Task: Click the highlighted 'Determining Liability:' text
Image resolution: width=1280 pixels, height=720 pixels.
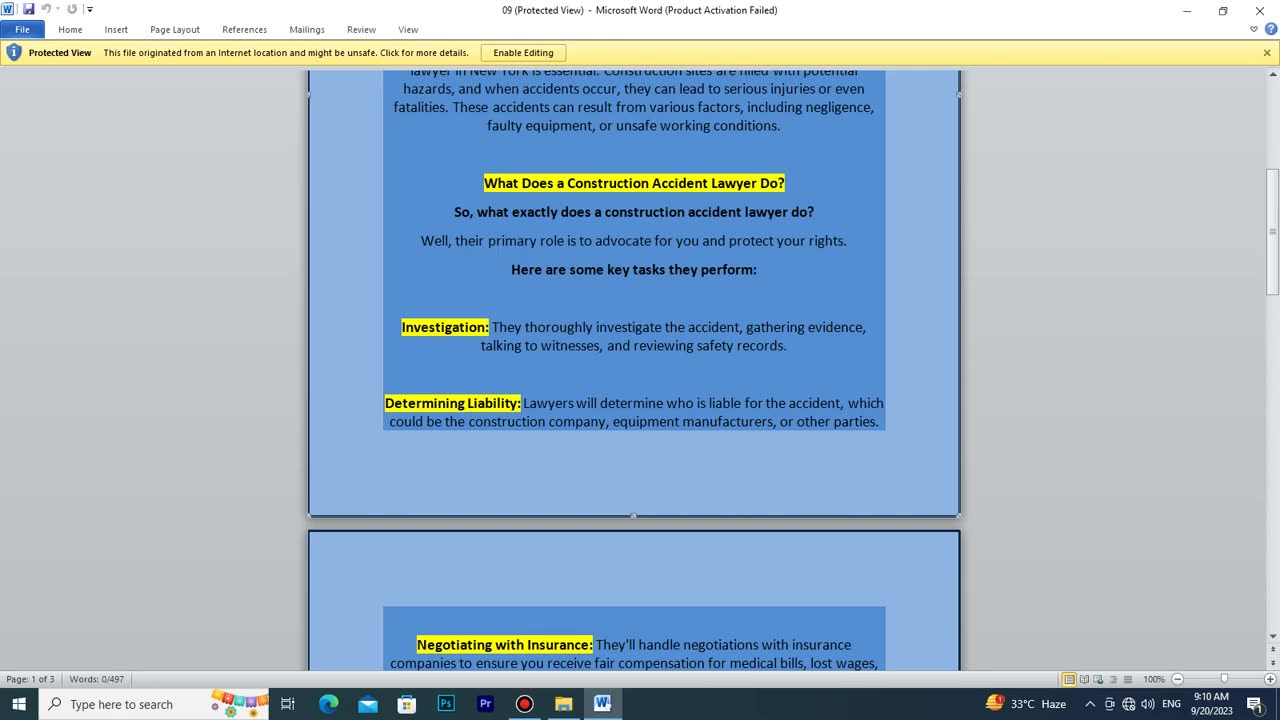Action: [x=453, y=403]
